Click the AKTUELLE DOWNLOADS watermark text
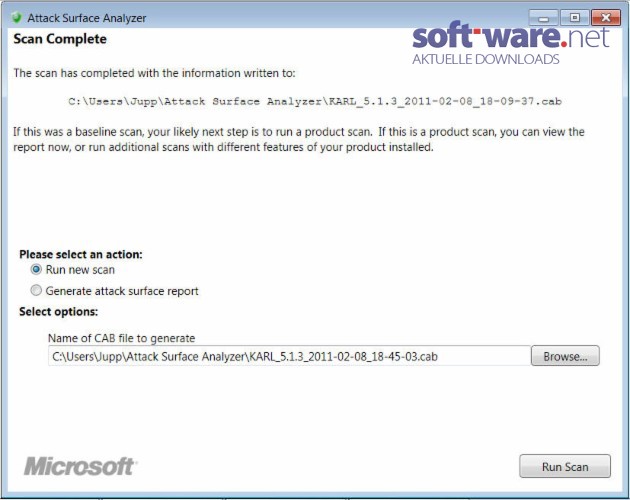Viewport: 630px width, 500px height. (486, 59)
